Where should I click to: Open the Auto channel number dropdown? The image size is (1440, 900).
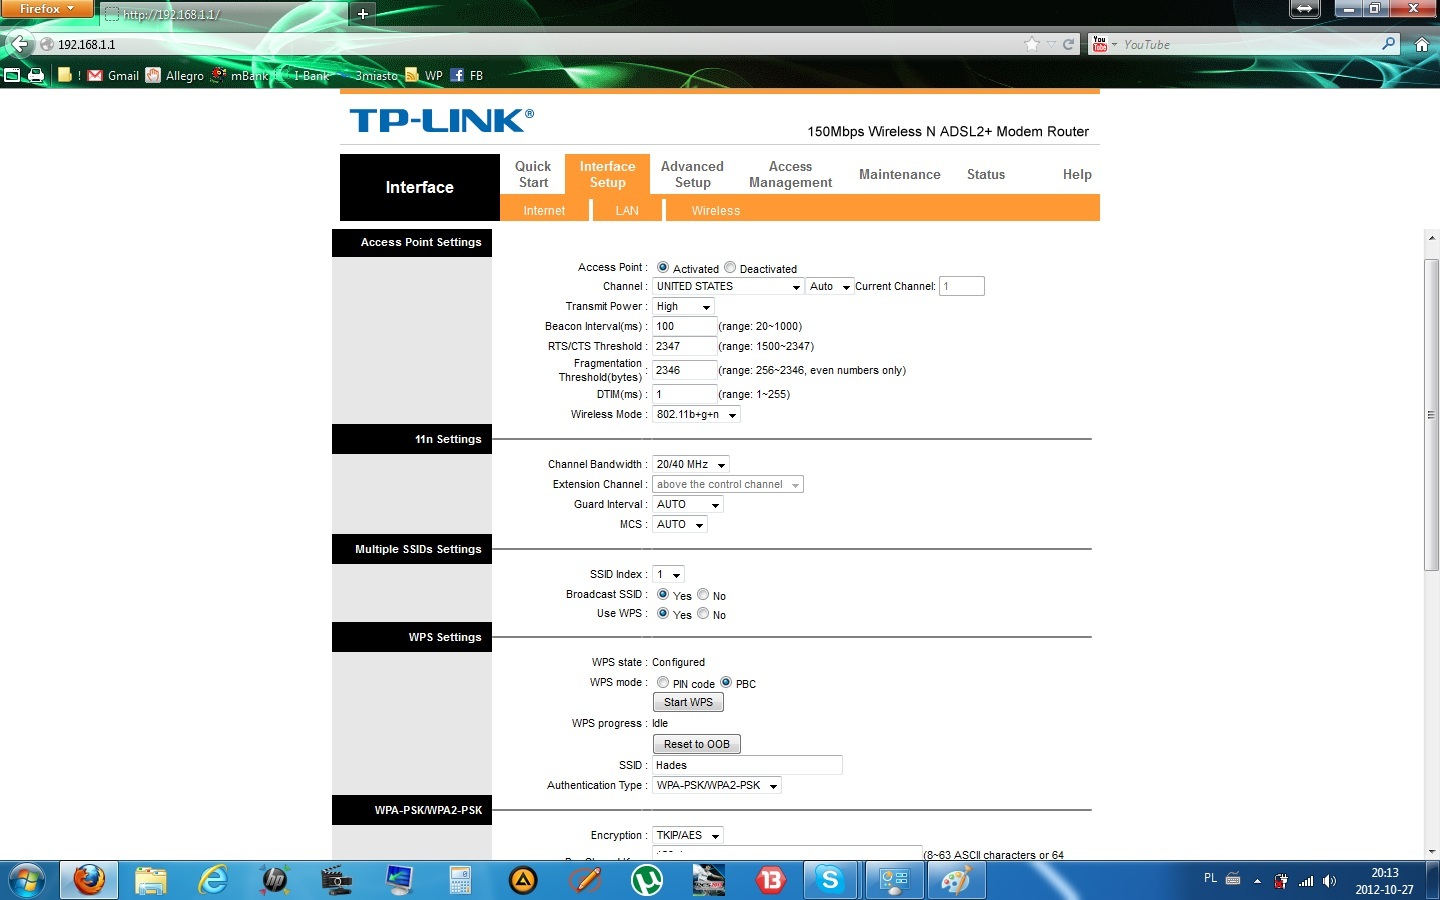830,286
